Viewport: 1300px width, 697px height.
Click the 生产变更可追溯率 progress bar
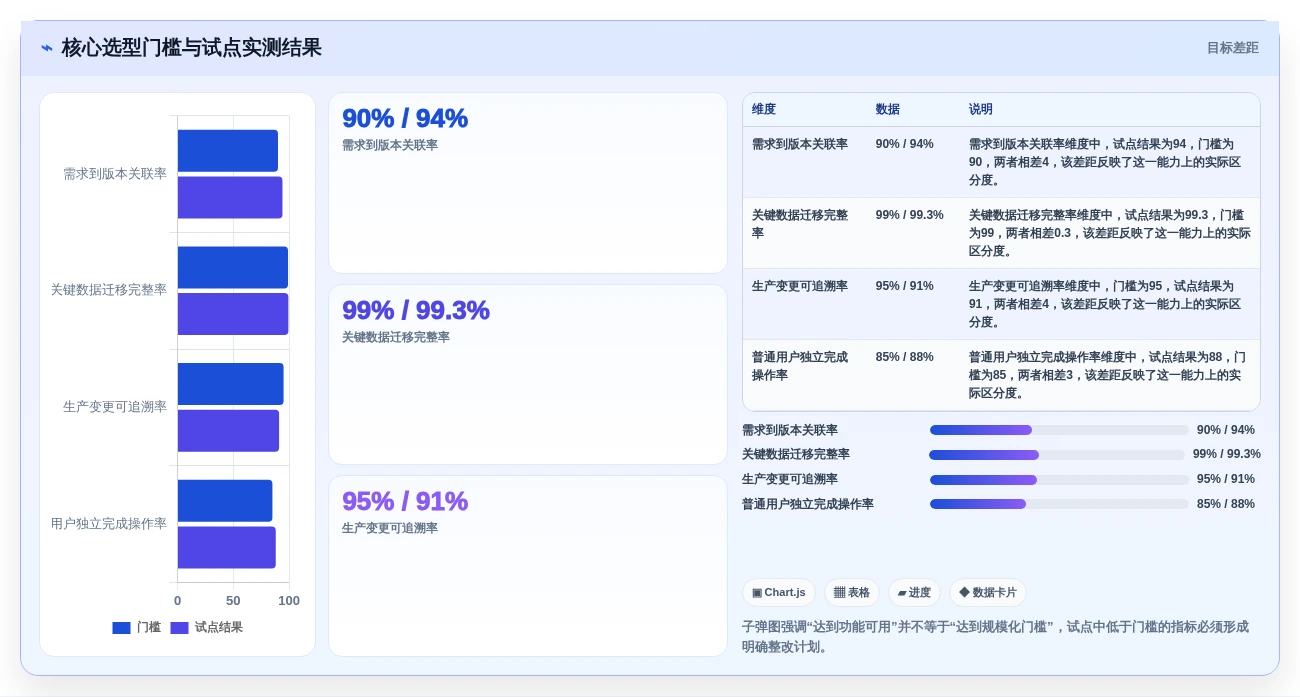tap(1059, 480)
